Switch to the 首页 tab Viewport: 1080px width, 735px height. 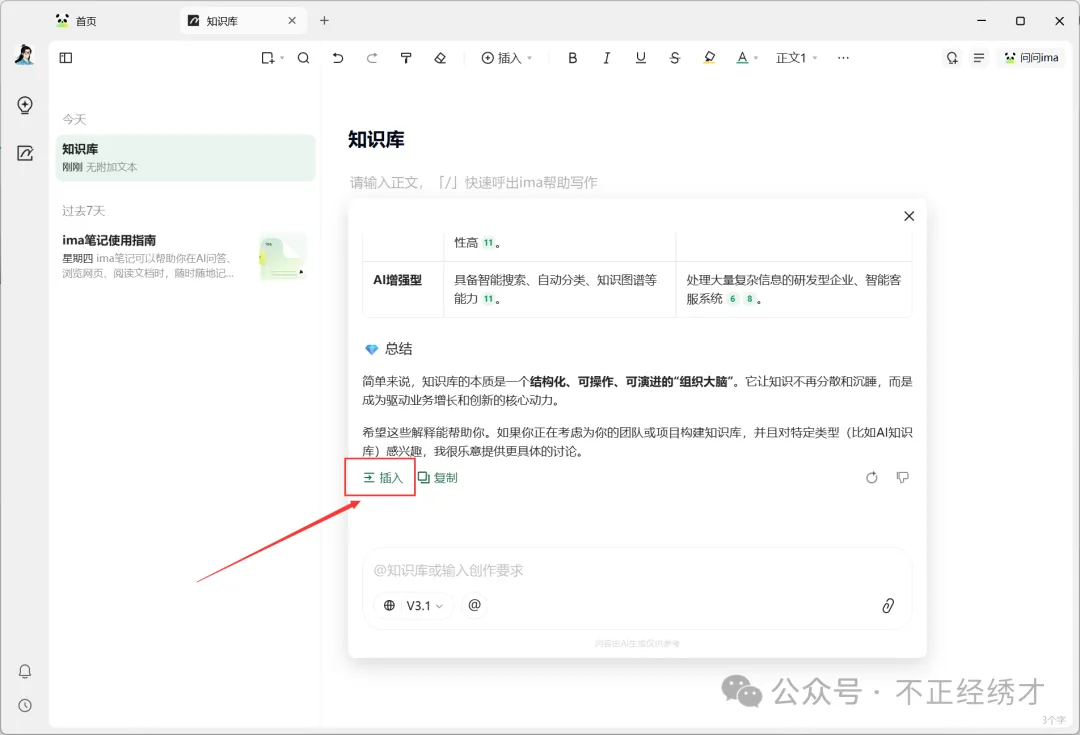76,21
